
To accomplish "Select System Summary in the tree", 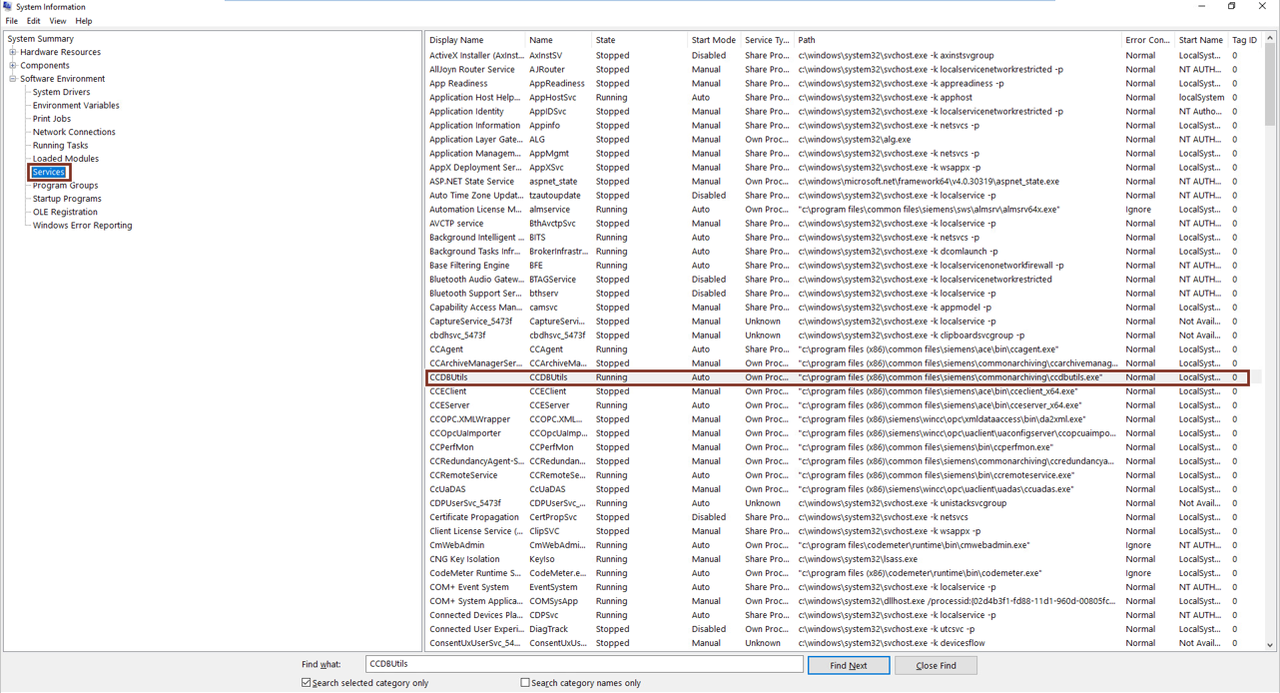I will (x=41, y=39).
